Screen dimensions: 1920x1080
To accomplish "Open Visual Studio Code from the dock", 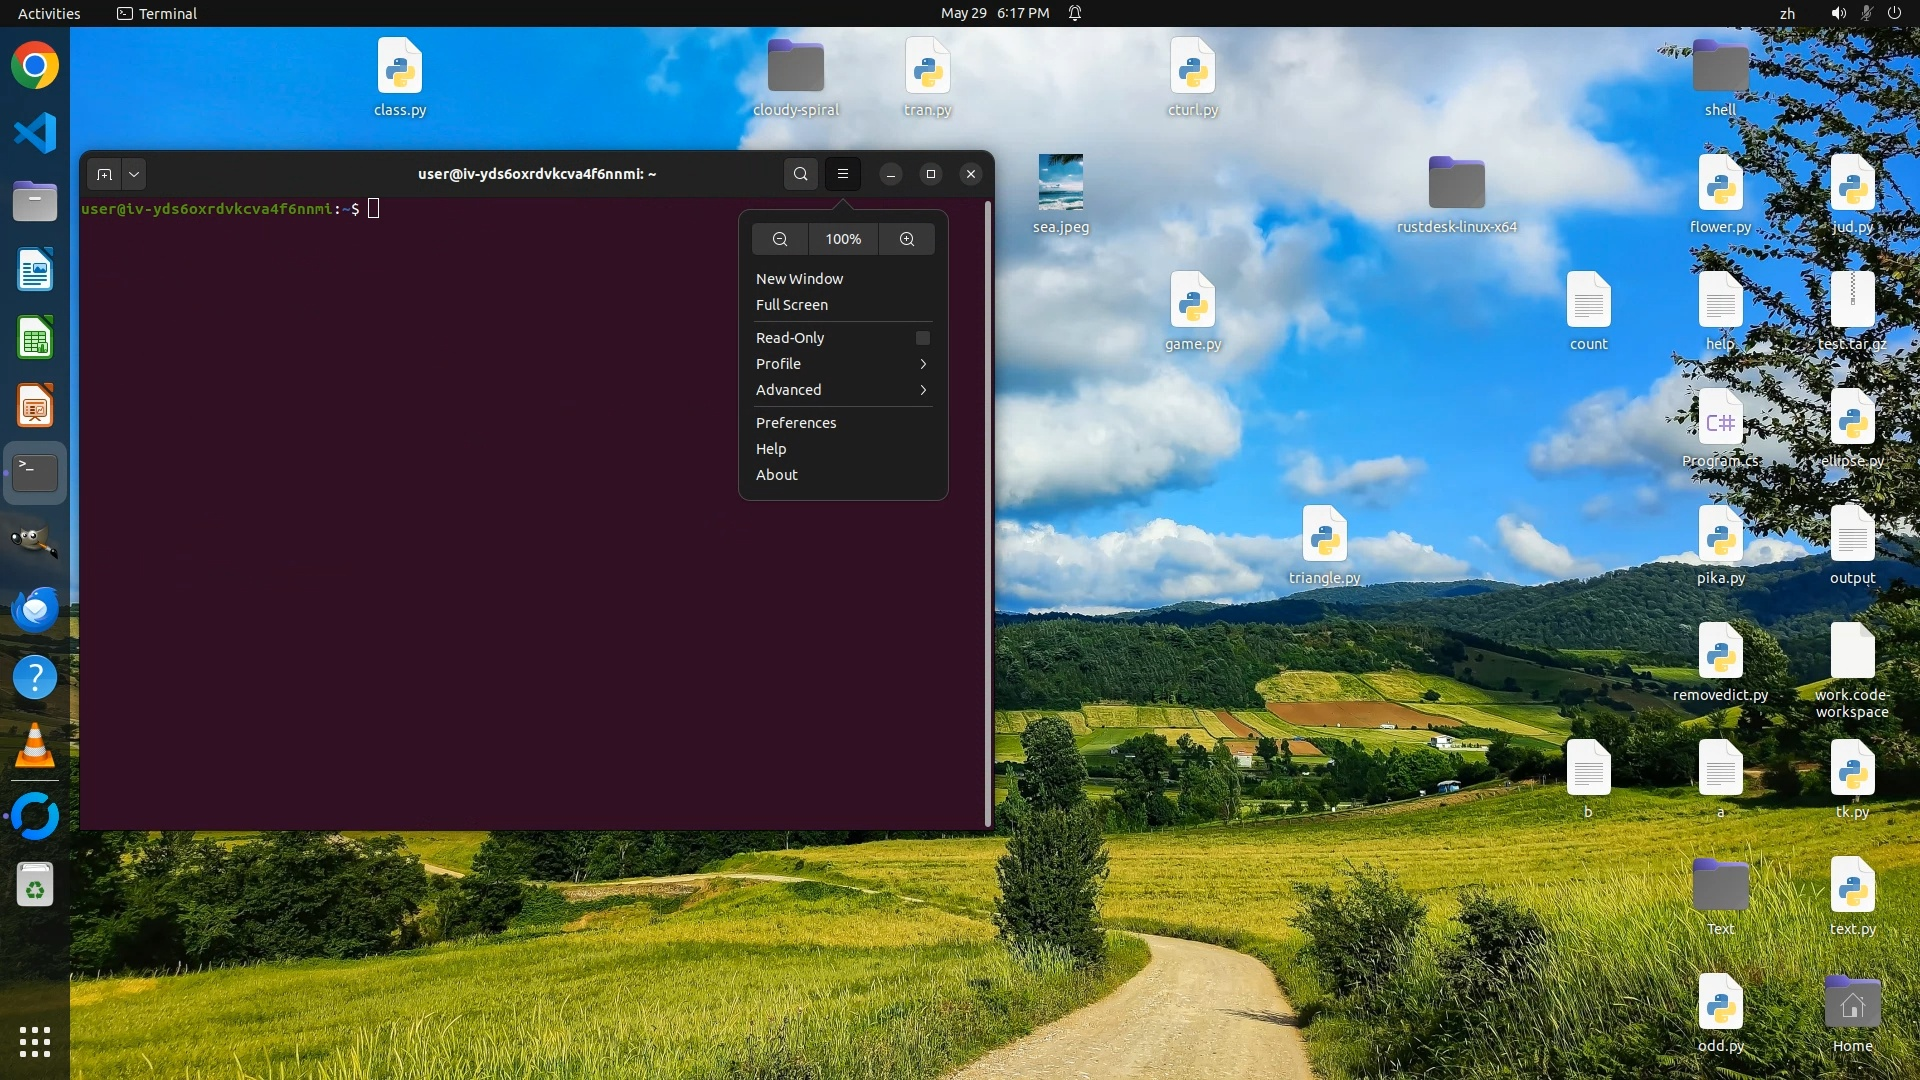I will (x=35, y=133).
